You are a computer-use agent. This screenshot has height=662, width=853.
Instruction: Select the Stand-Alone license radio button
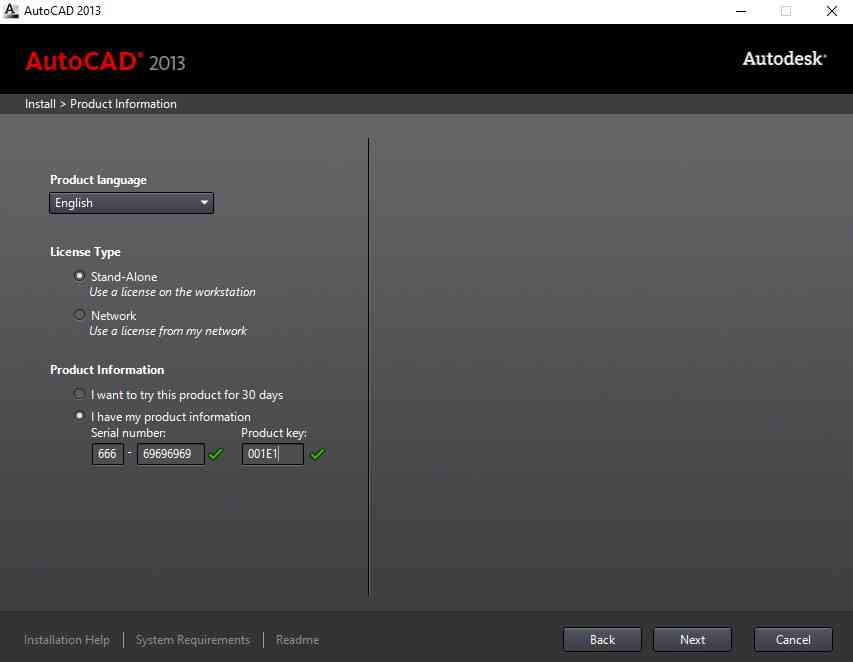(80, 276)
